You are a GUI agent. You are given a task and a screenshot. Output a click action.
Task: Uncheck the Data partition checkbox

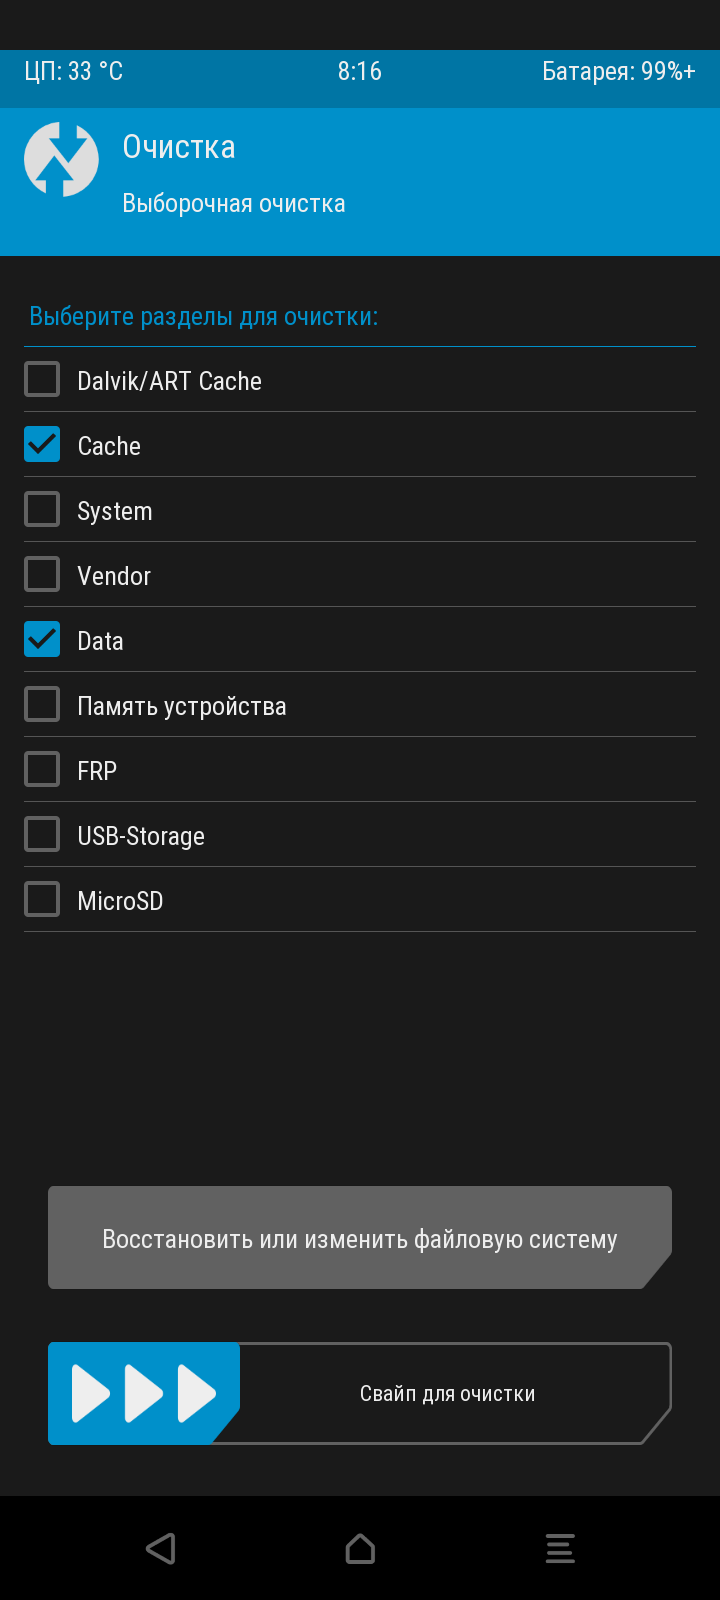[x=42, y=640]
